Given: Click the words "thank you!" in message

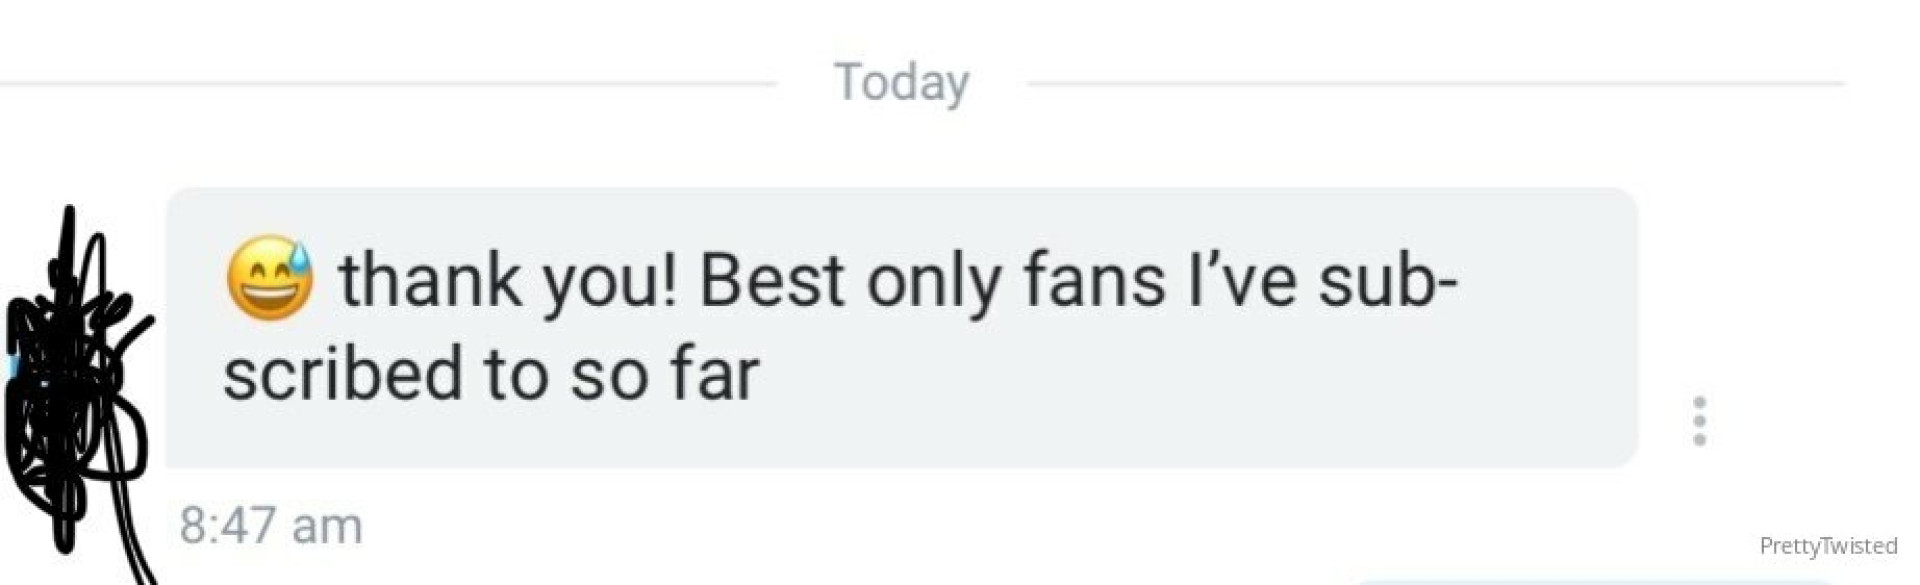Looking at the screenshot, I should [508, 282].
